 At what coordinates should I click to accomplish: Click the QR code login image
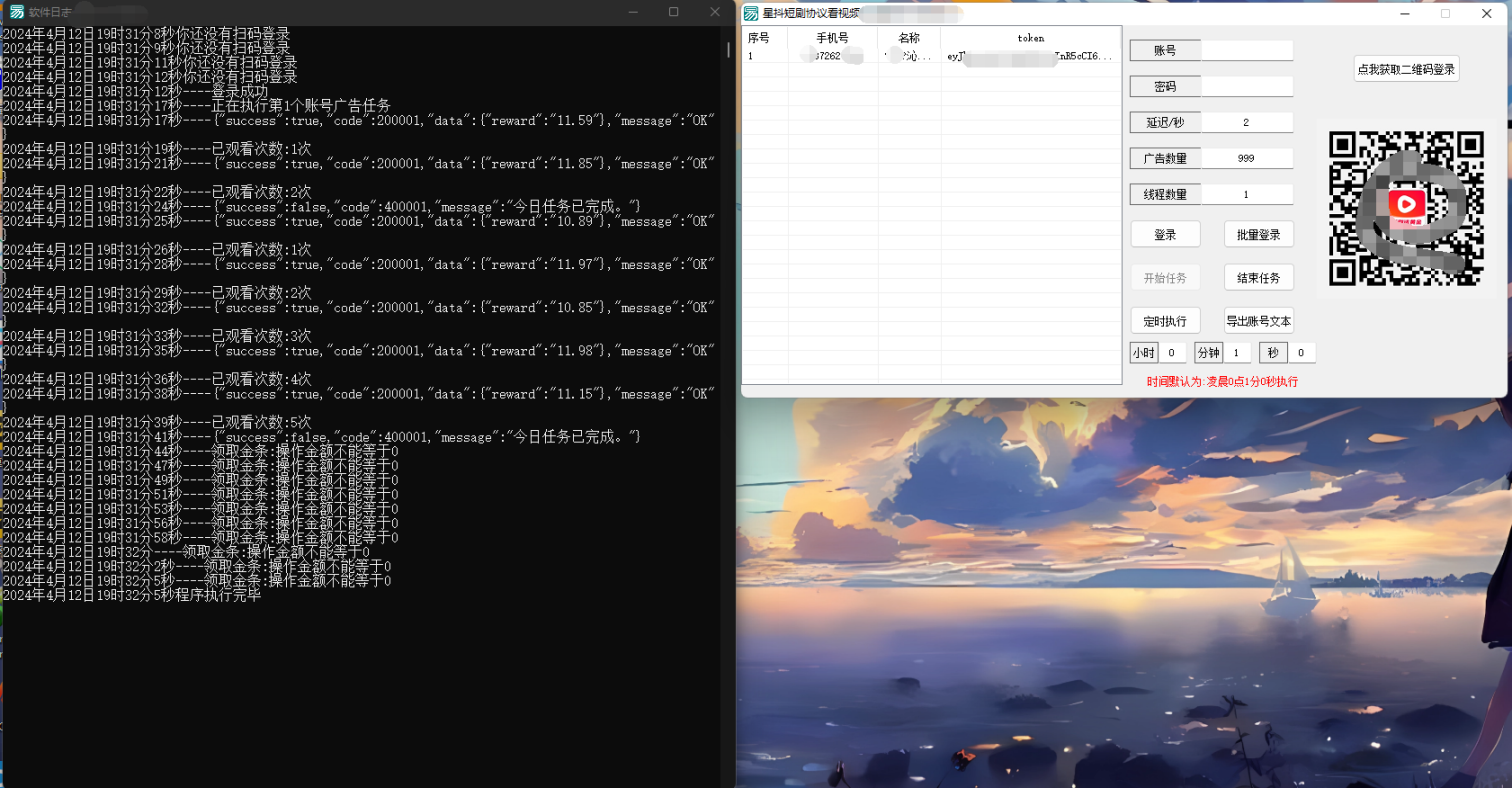[1405, 207]
